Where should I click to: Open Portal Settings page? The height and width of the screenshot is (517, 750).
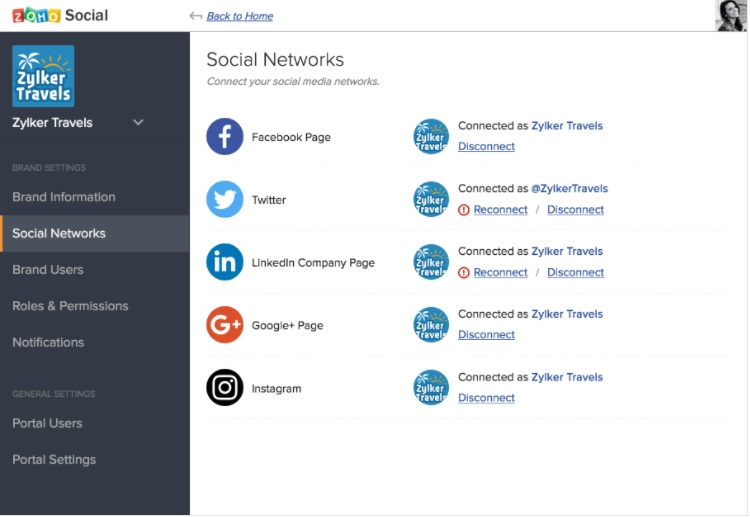coord(54,460)
